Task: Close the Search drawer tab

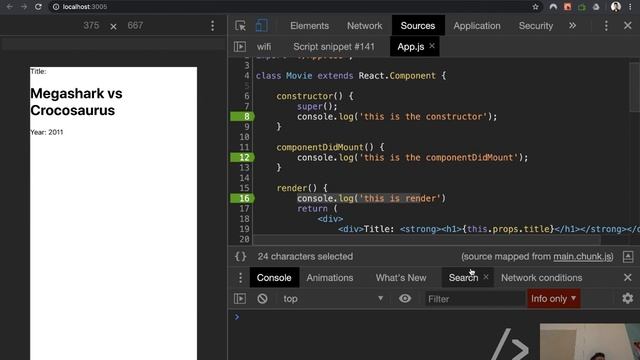Action: point(486,277)
